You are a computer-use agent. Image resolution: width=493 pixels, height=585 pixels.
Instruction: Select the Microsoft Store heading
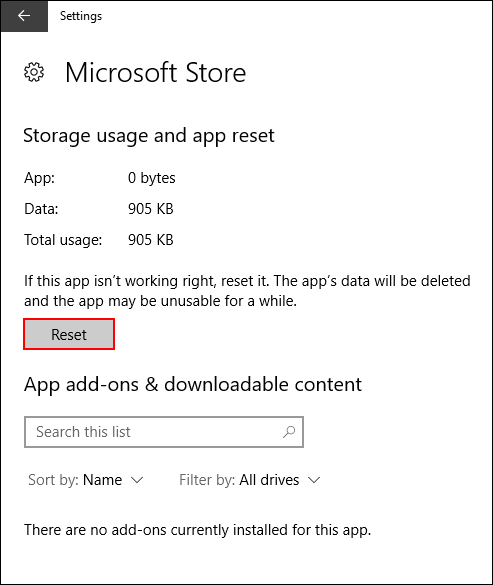click(x=155, y=72)
